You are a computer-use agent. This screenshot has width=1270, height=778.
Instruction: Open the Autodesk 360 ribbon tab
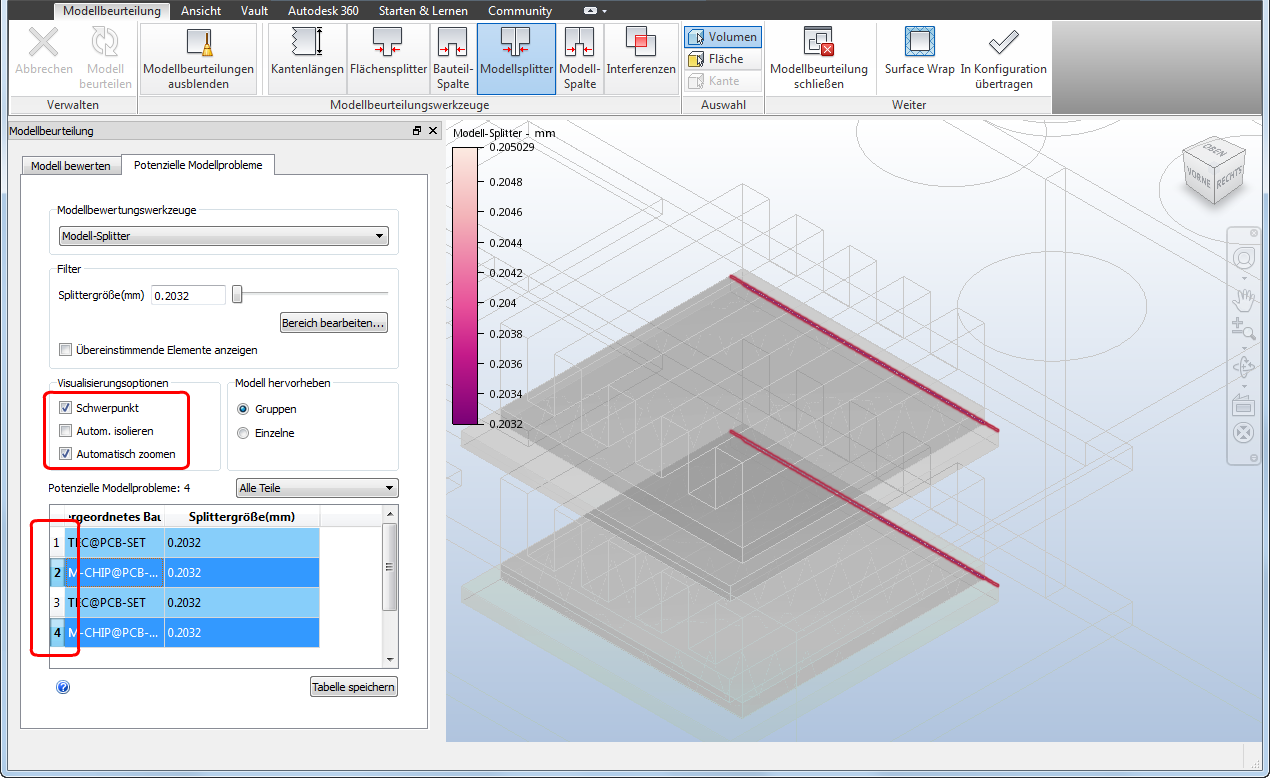click(323, 11)
